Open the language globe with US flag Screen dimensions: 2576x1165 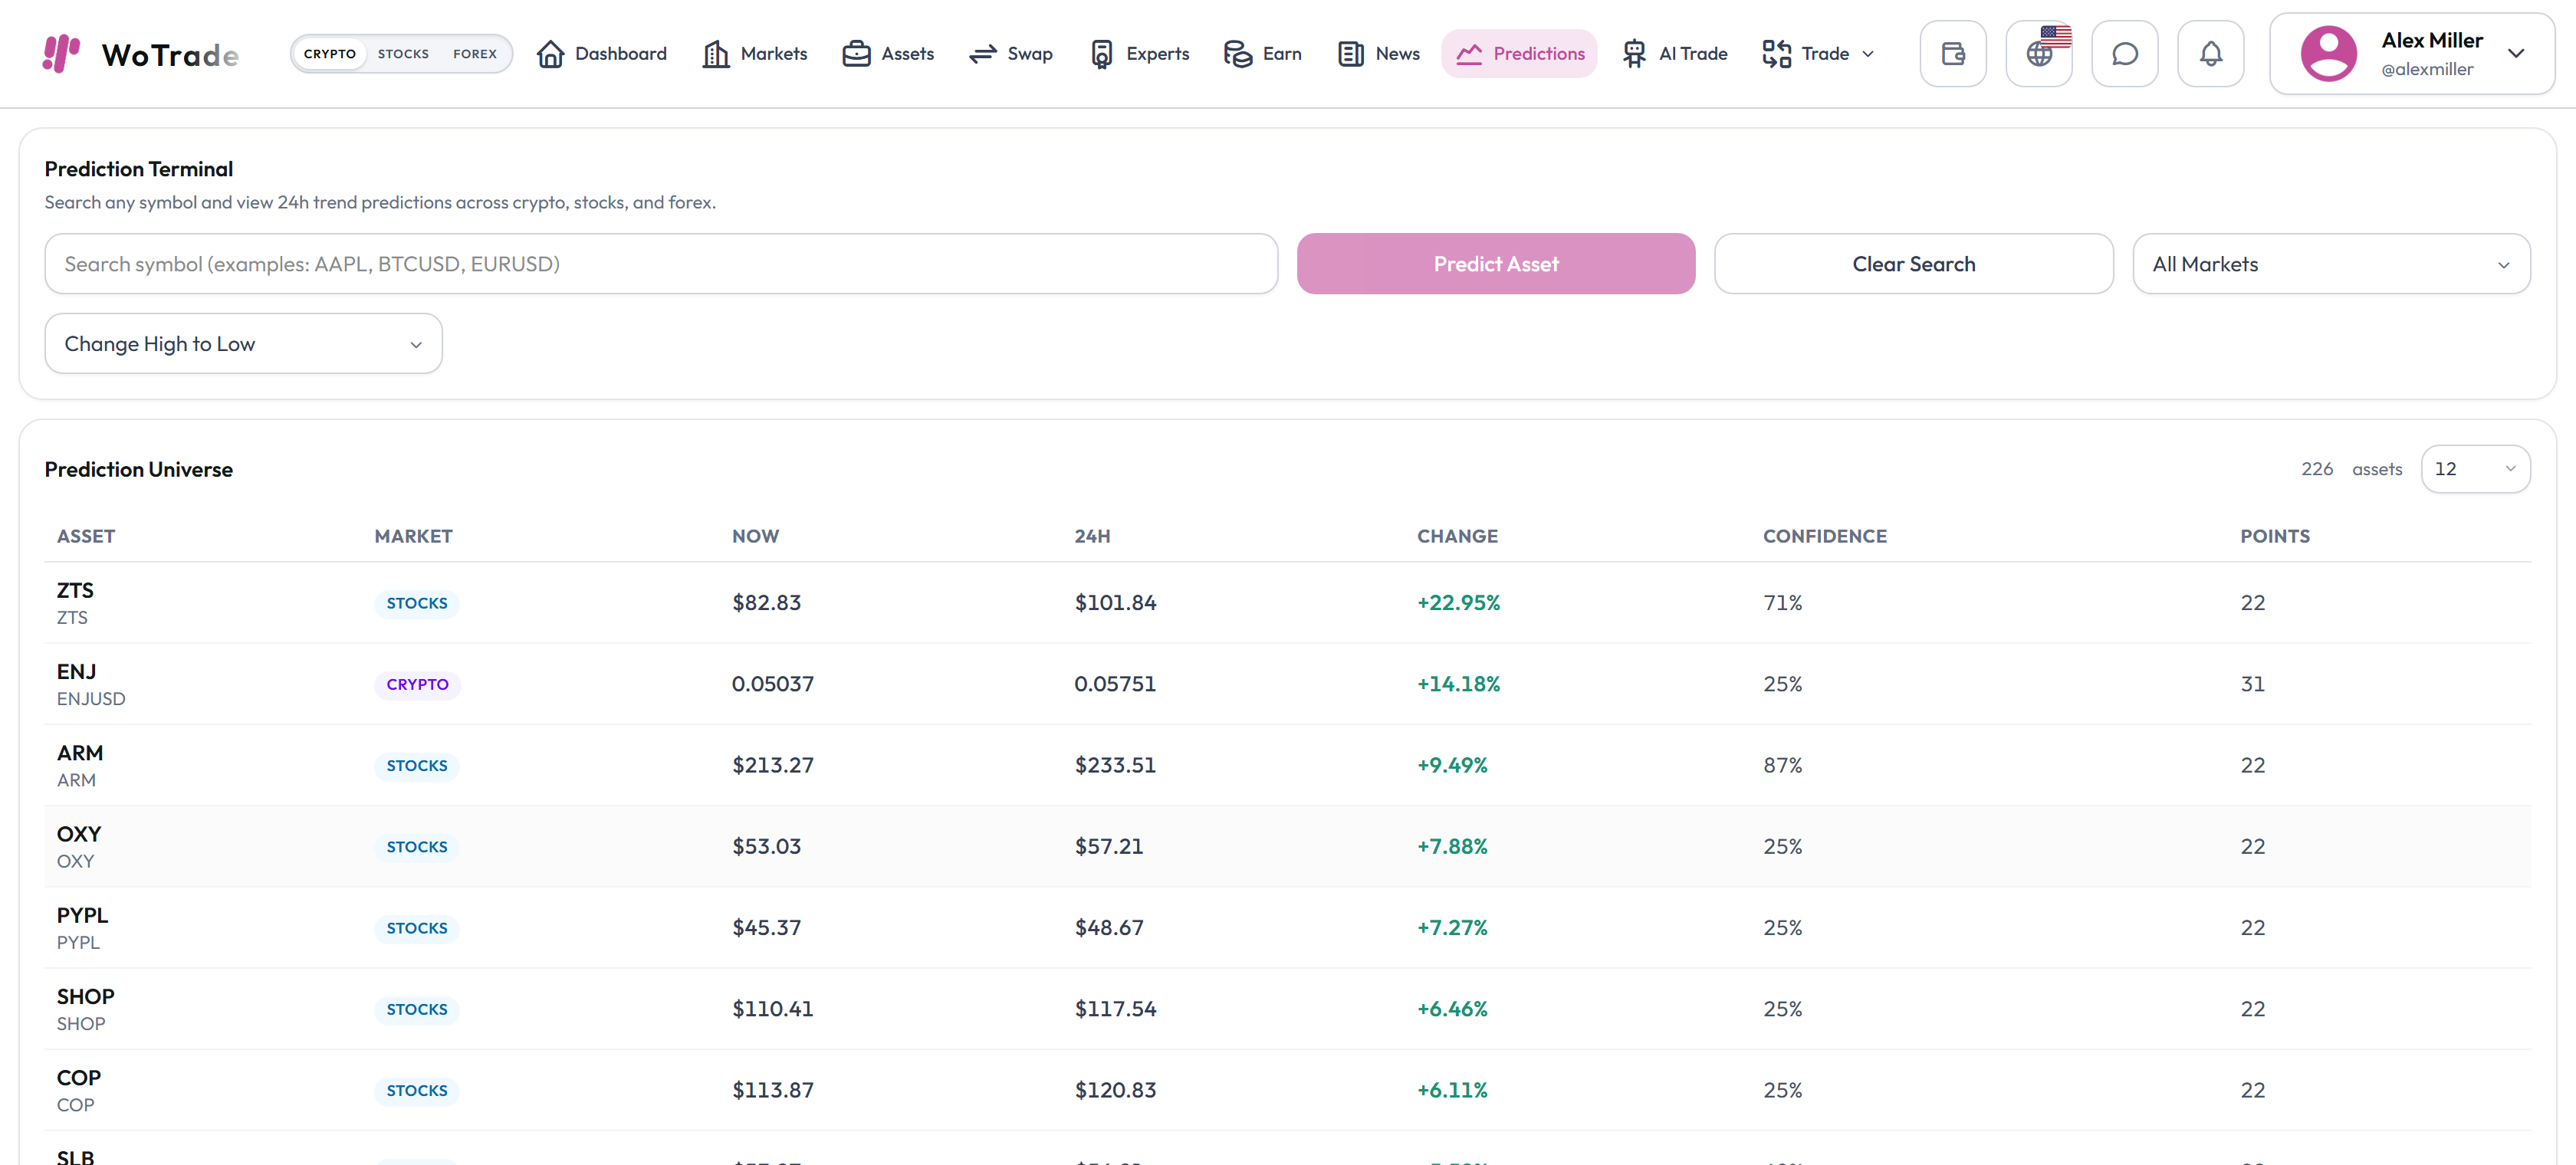(x=2039, y=54)
